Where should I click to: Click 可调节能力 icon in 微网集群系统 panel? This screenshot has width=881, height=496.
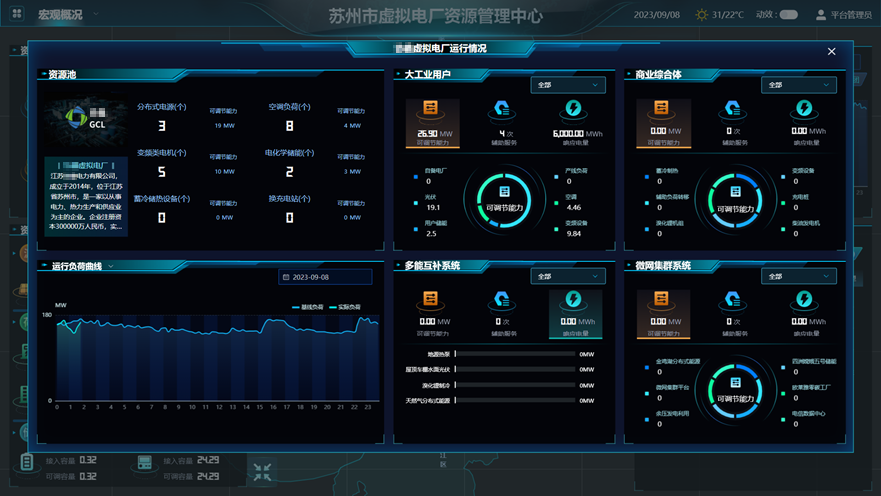(661, 300)
